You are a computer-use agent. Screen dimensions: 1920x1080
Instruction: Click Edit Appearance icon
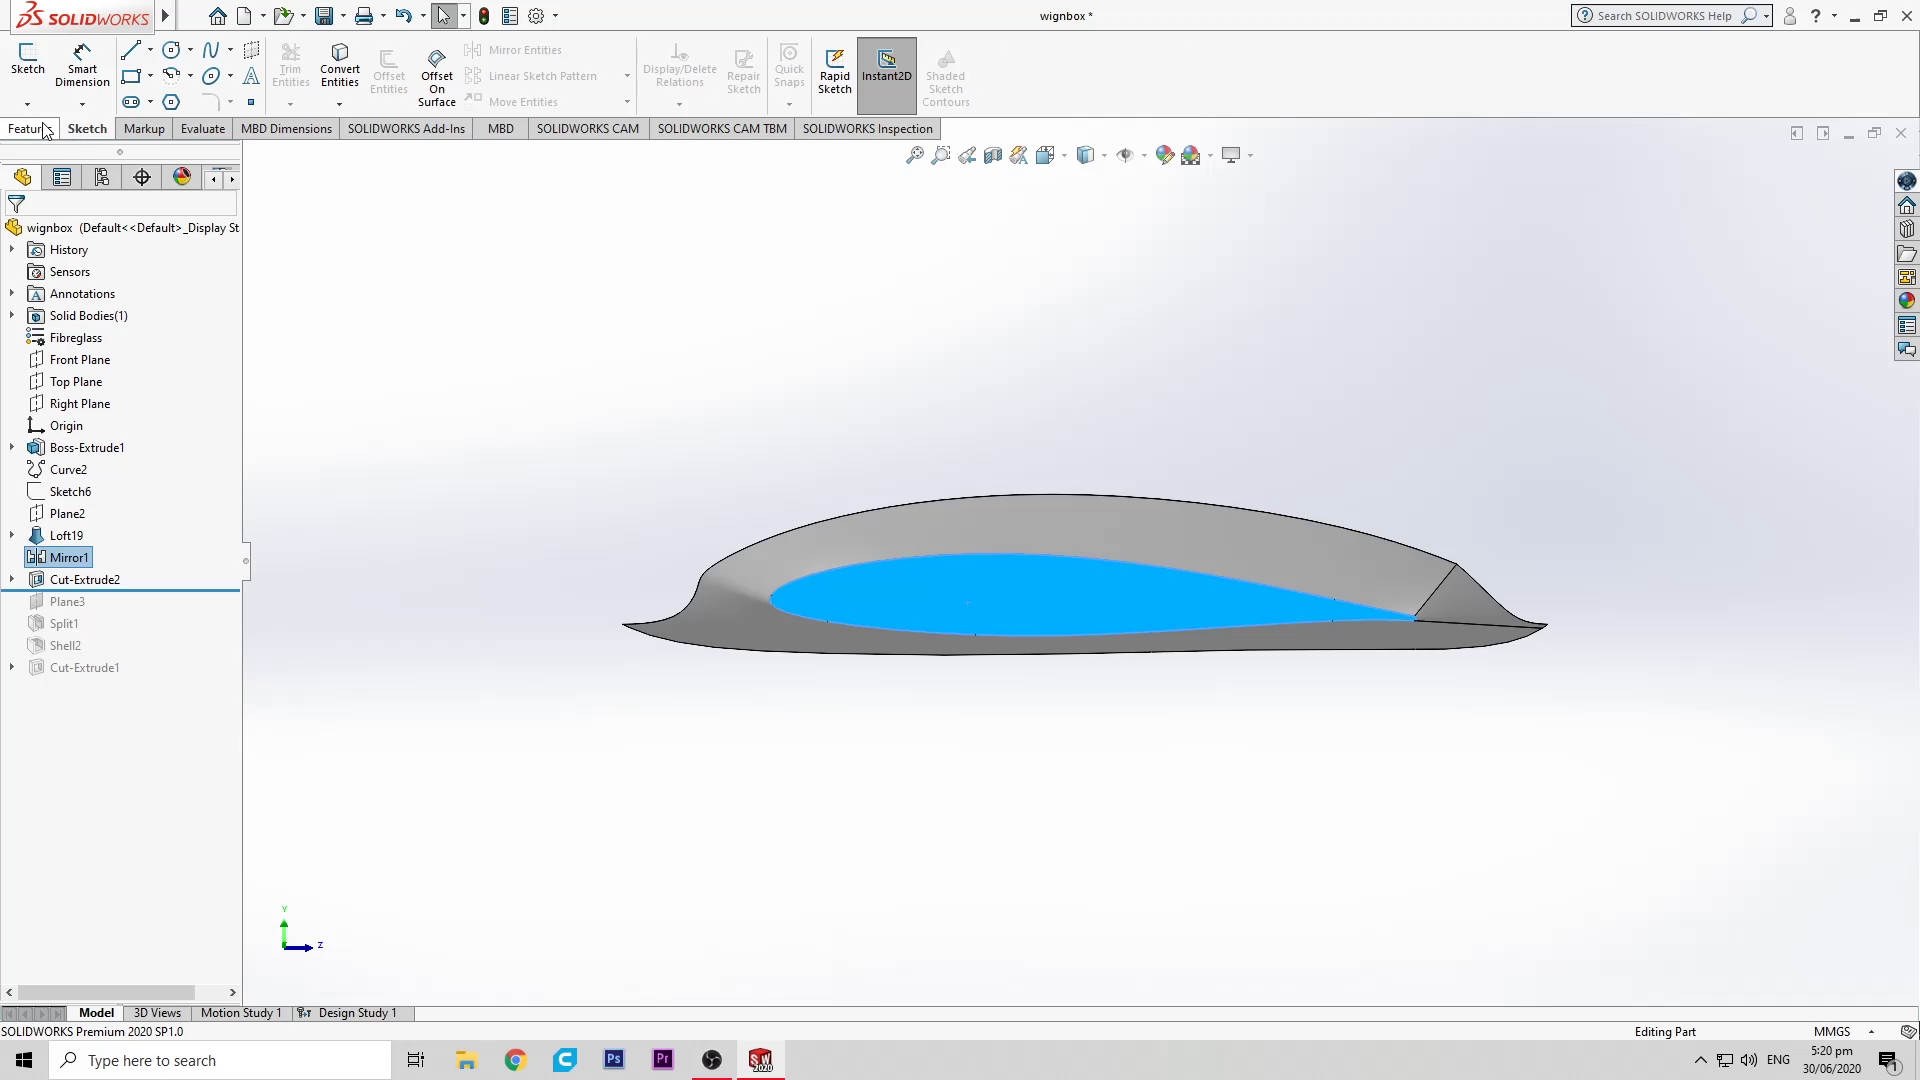[1164, 155]
